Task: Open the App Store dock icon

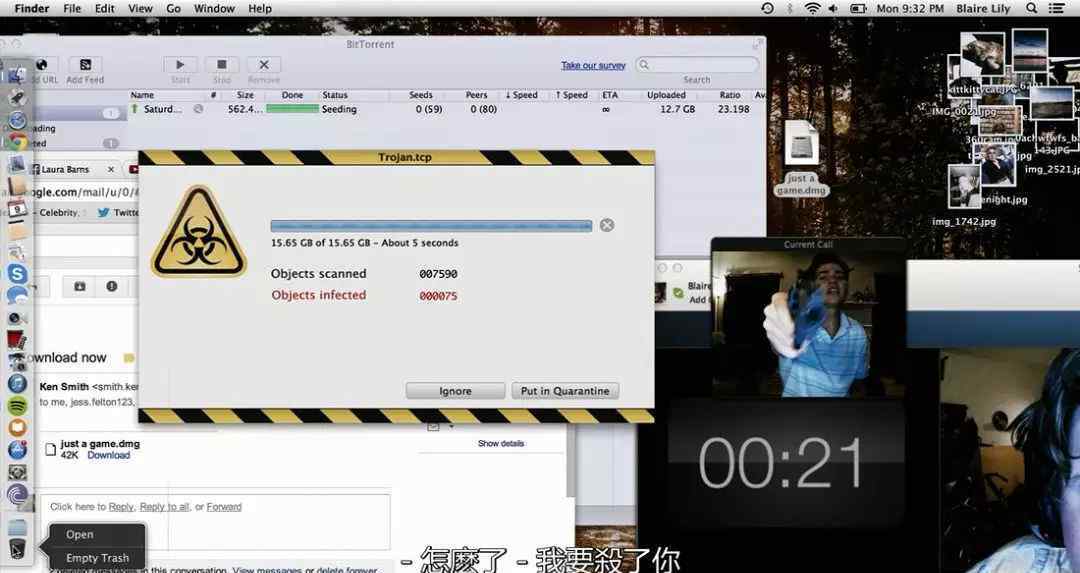Action: pyautogui.click(x=17, y=450)
